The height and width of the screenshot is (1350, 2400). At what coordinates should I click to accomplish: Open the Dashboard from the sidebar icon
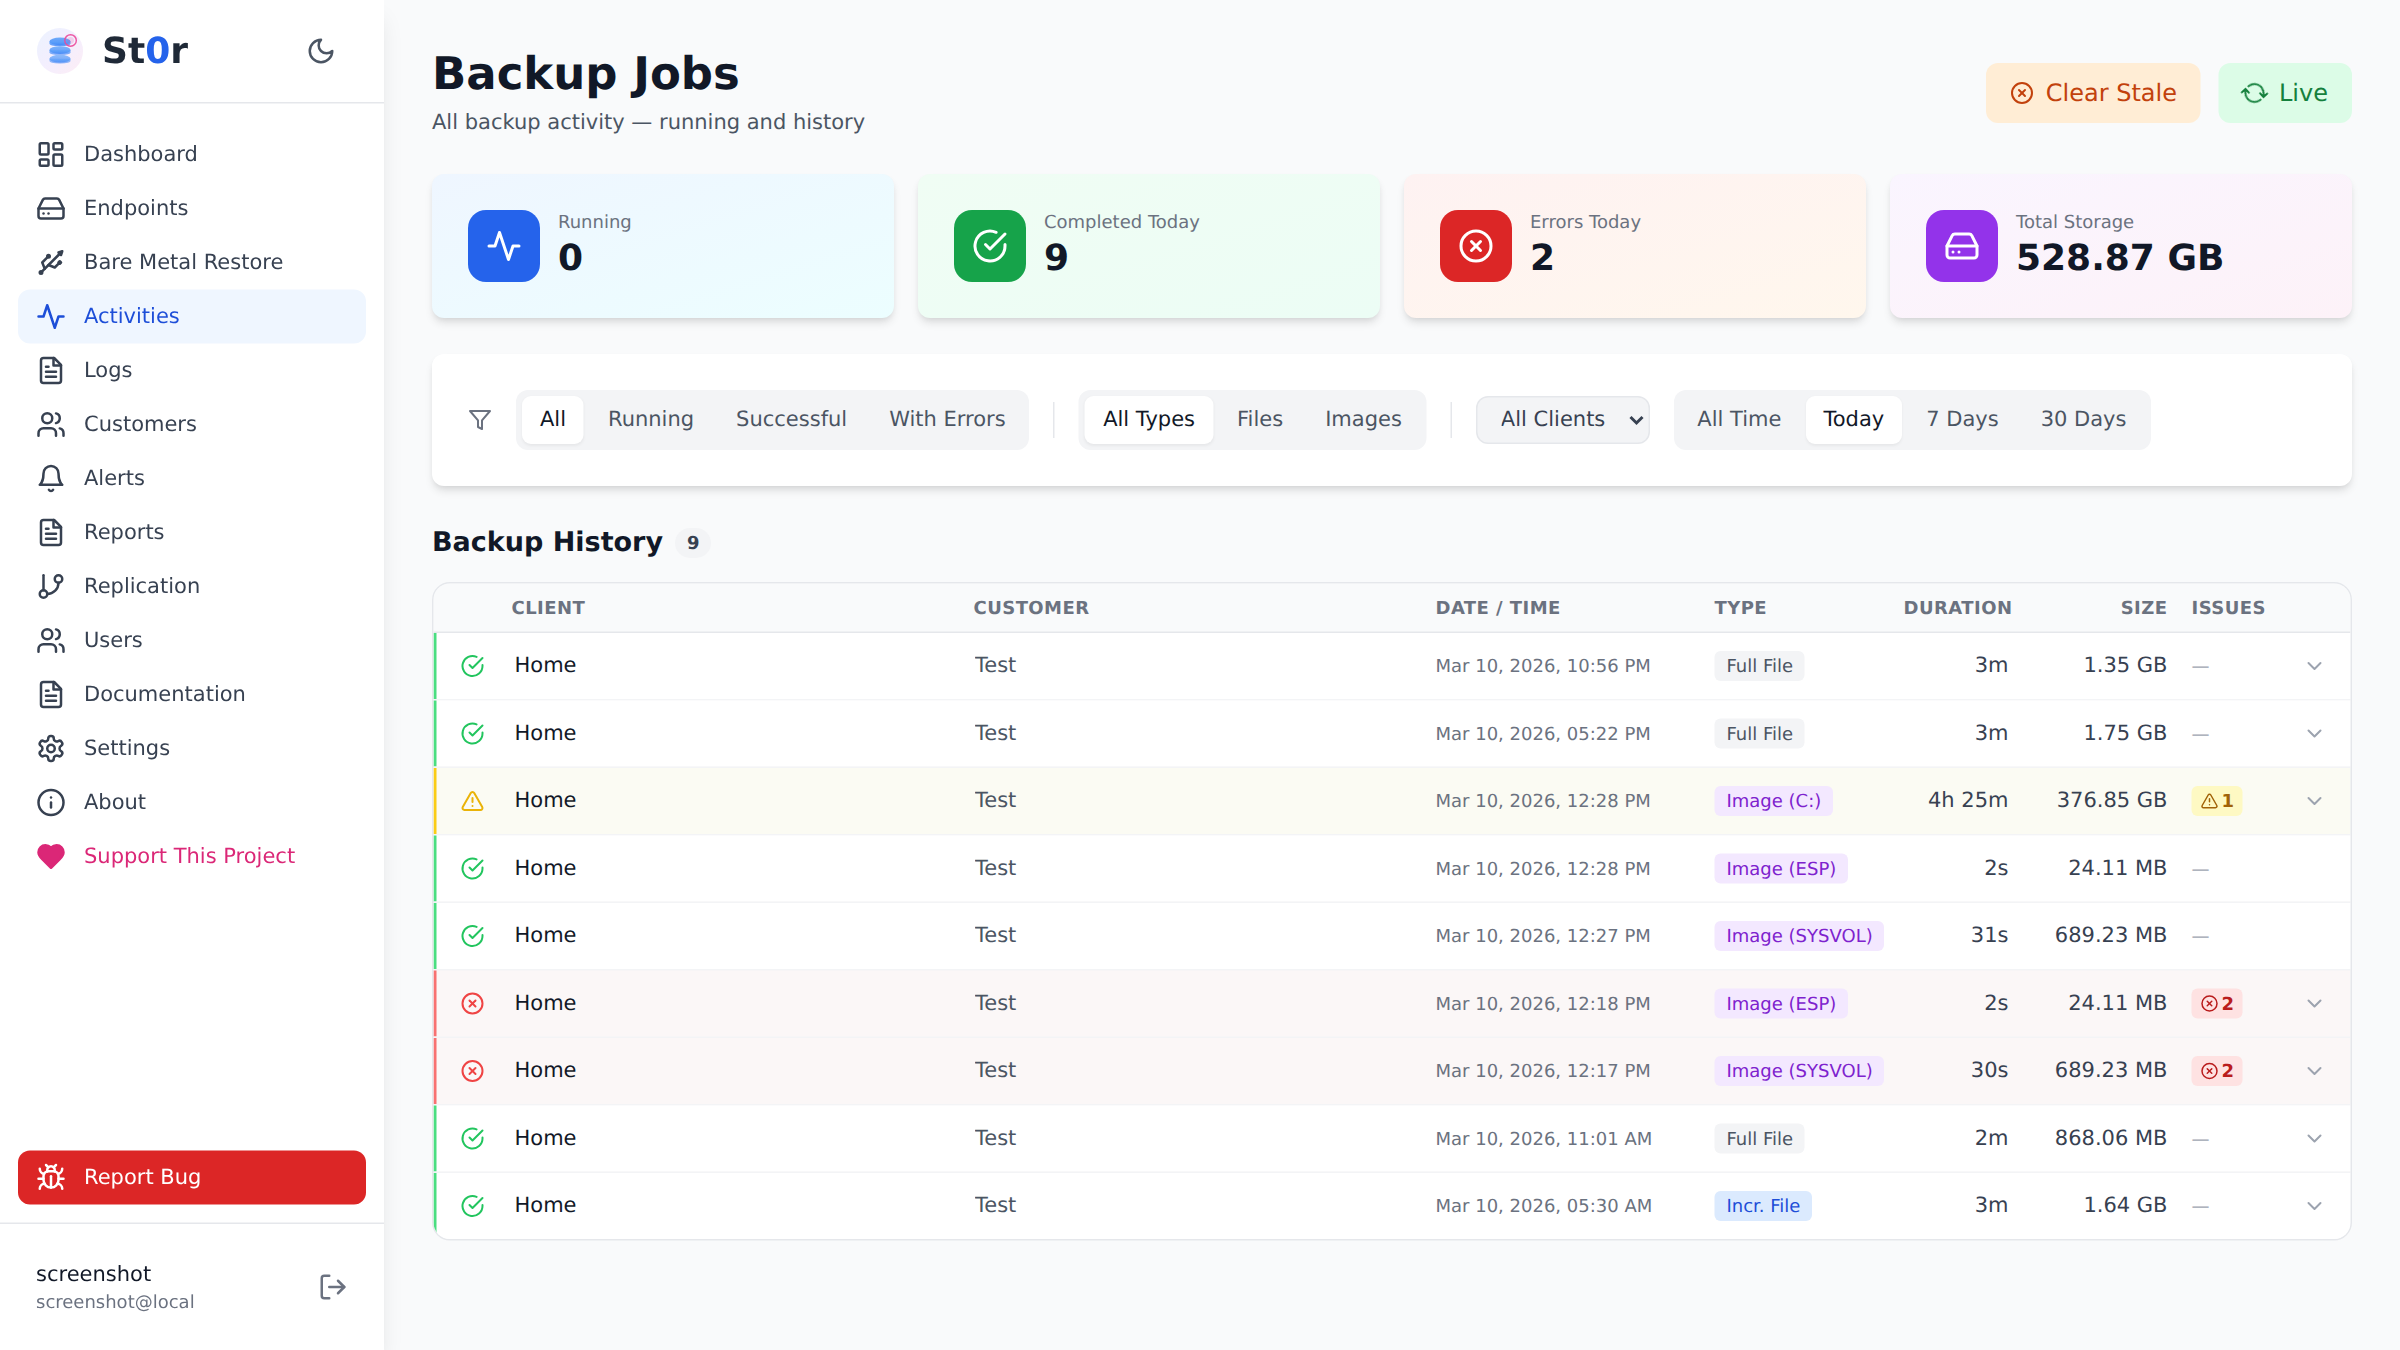click(x=52, y=153)
